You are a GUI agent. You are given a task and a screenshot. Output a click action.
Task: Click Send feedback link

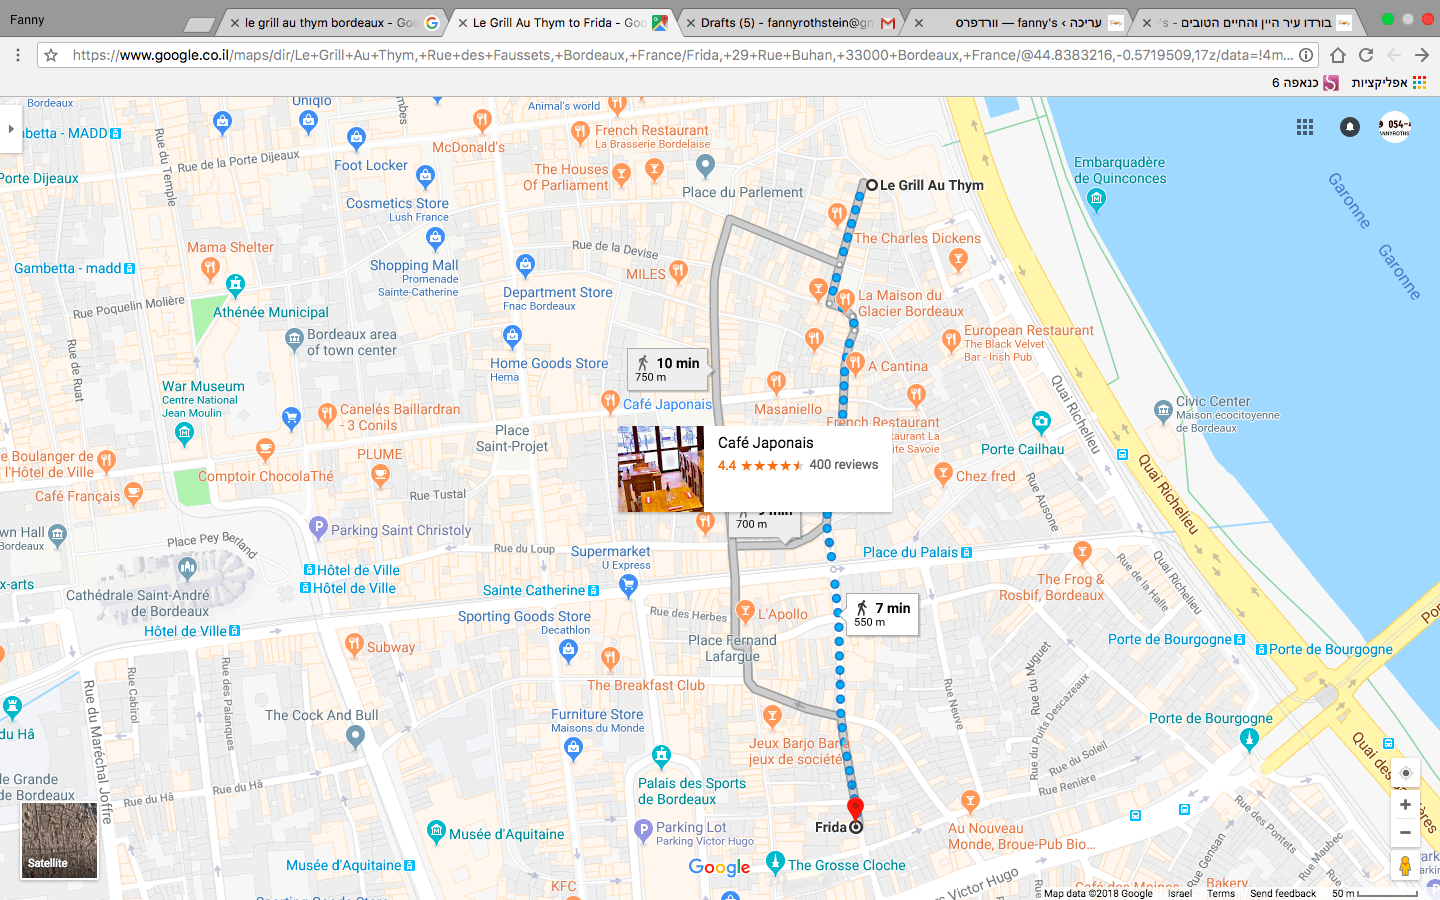pyautogui.click(x=1283, y=893)
